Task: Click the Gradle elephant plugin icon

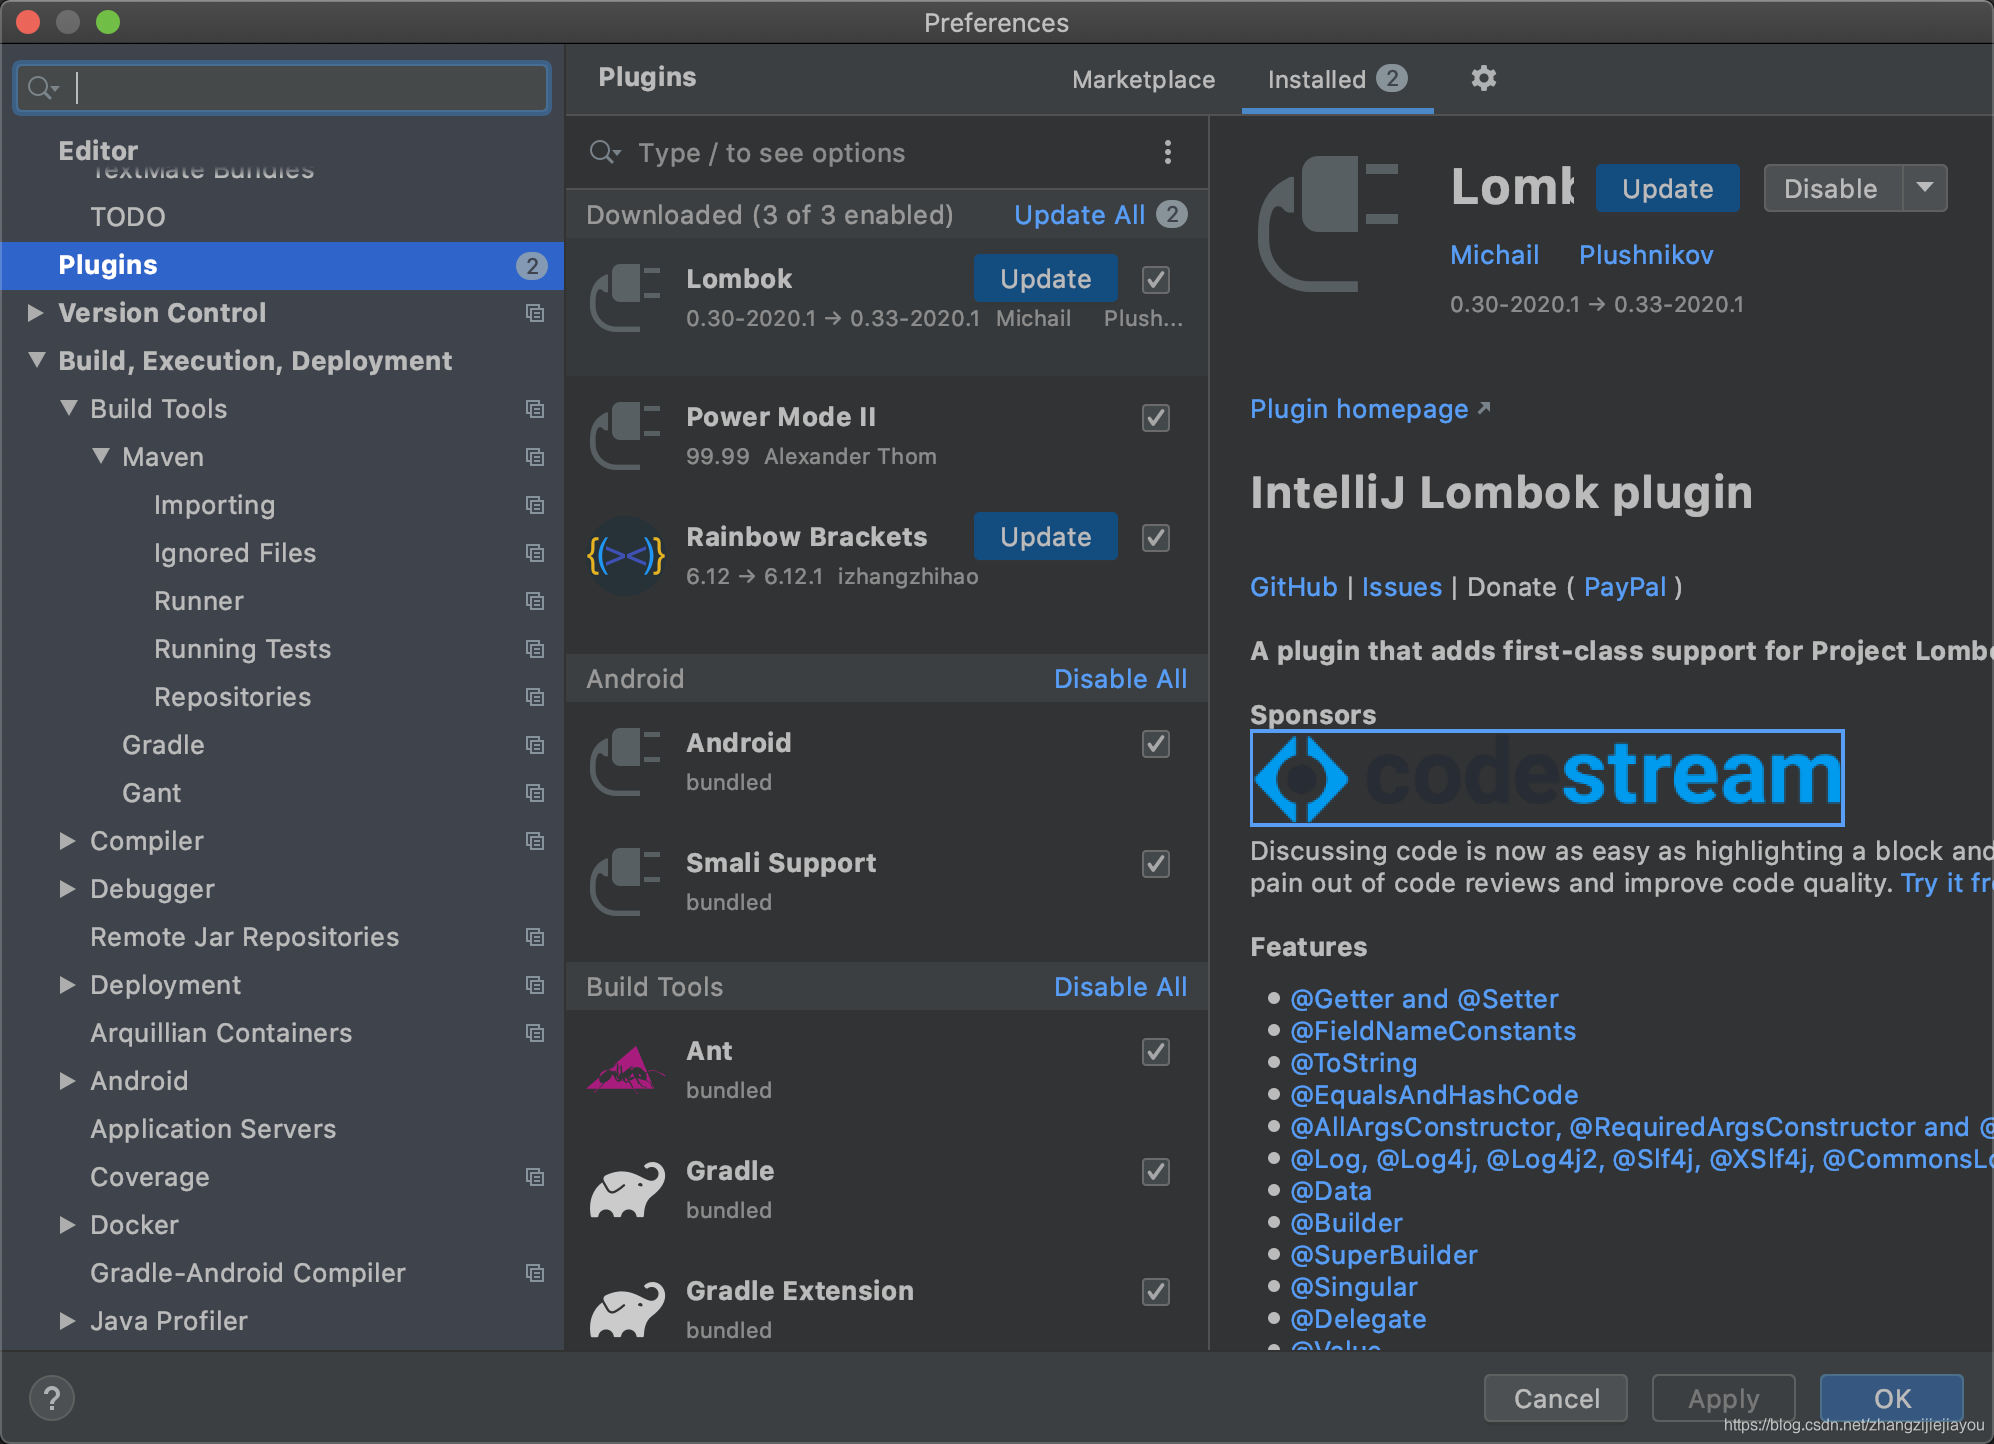Action: coord(627,1189)
